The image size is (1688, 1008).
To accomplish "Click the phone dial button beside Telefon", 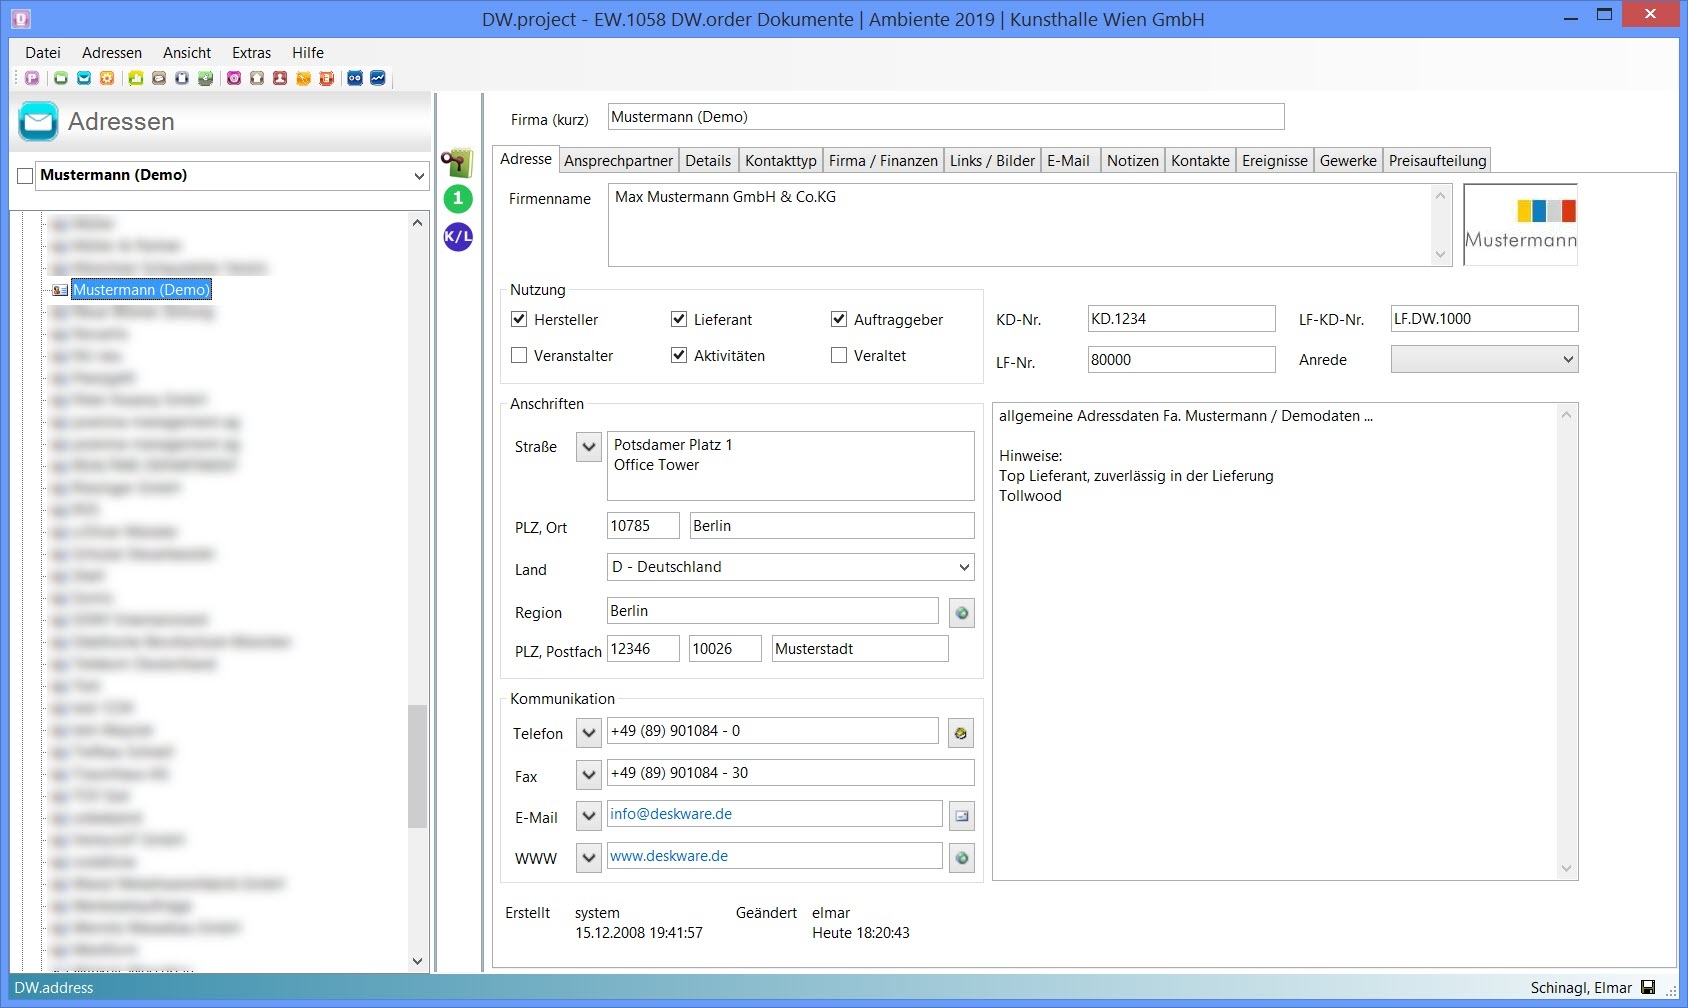I will [961, 733].
